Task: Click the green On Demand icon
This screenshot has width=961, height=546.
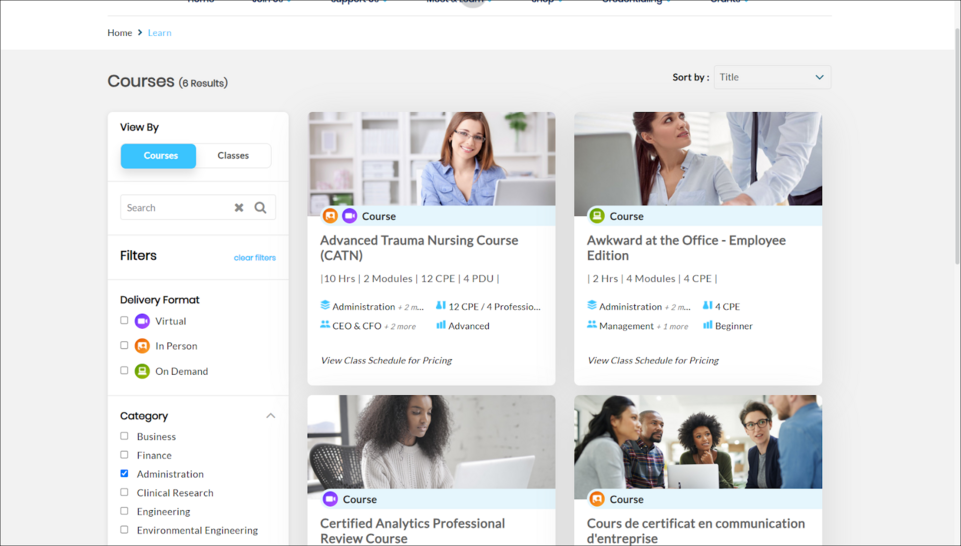Action: click(x=142, y=371)
